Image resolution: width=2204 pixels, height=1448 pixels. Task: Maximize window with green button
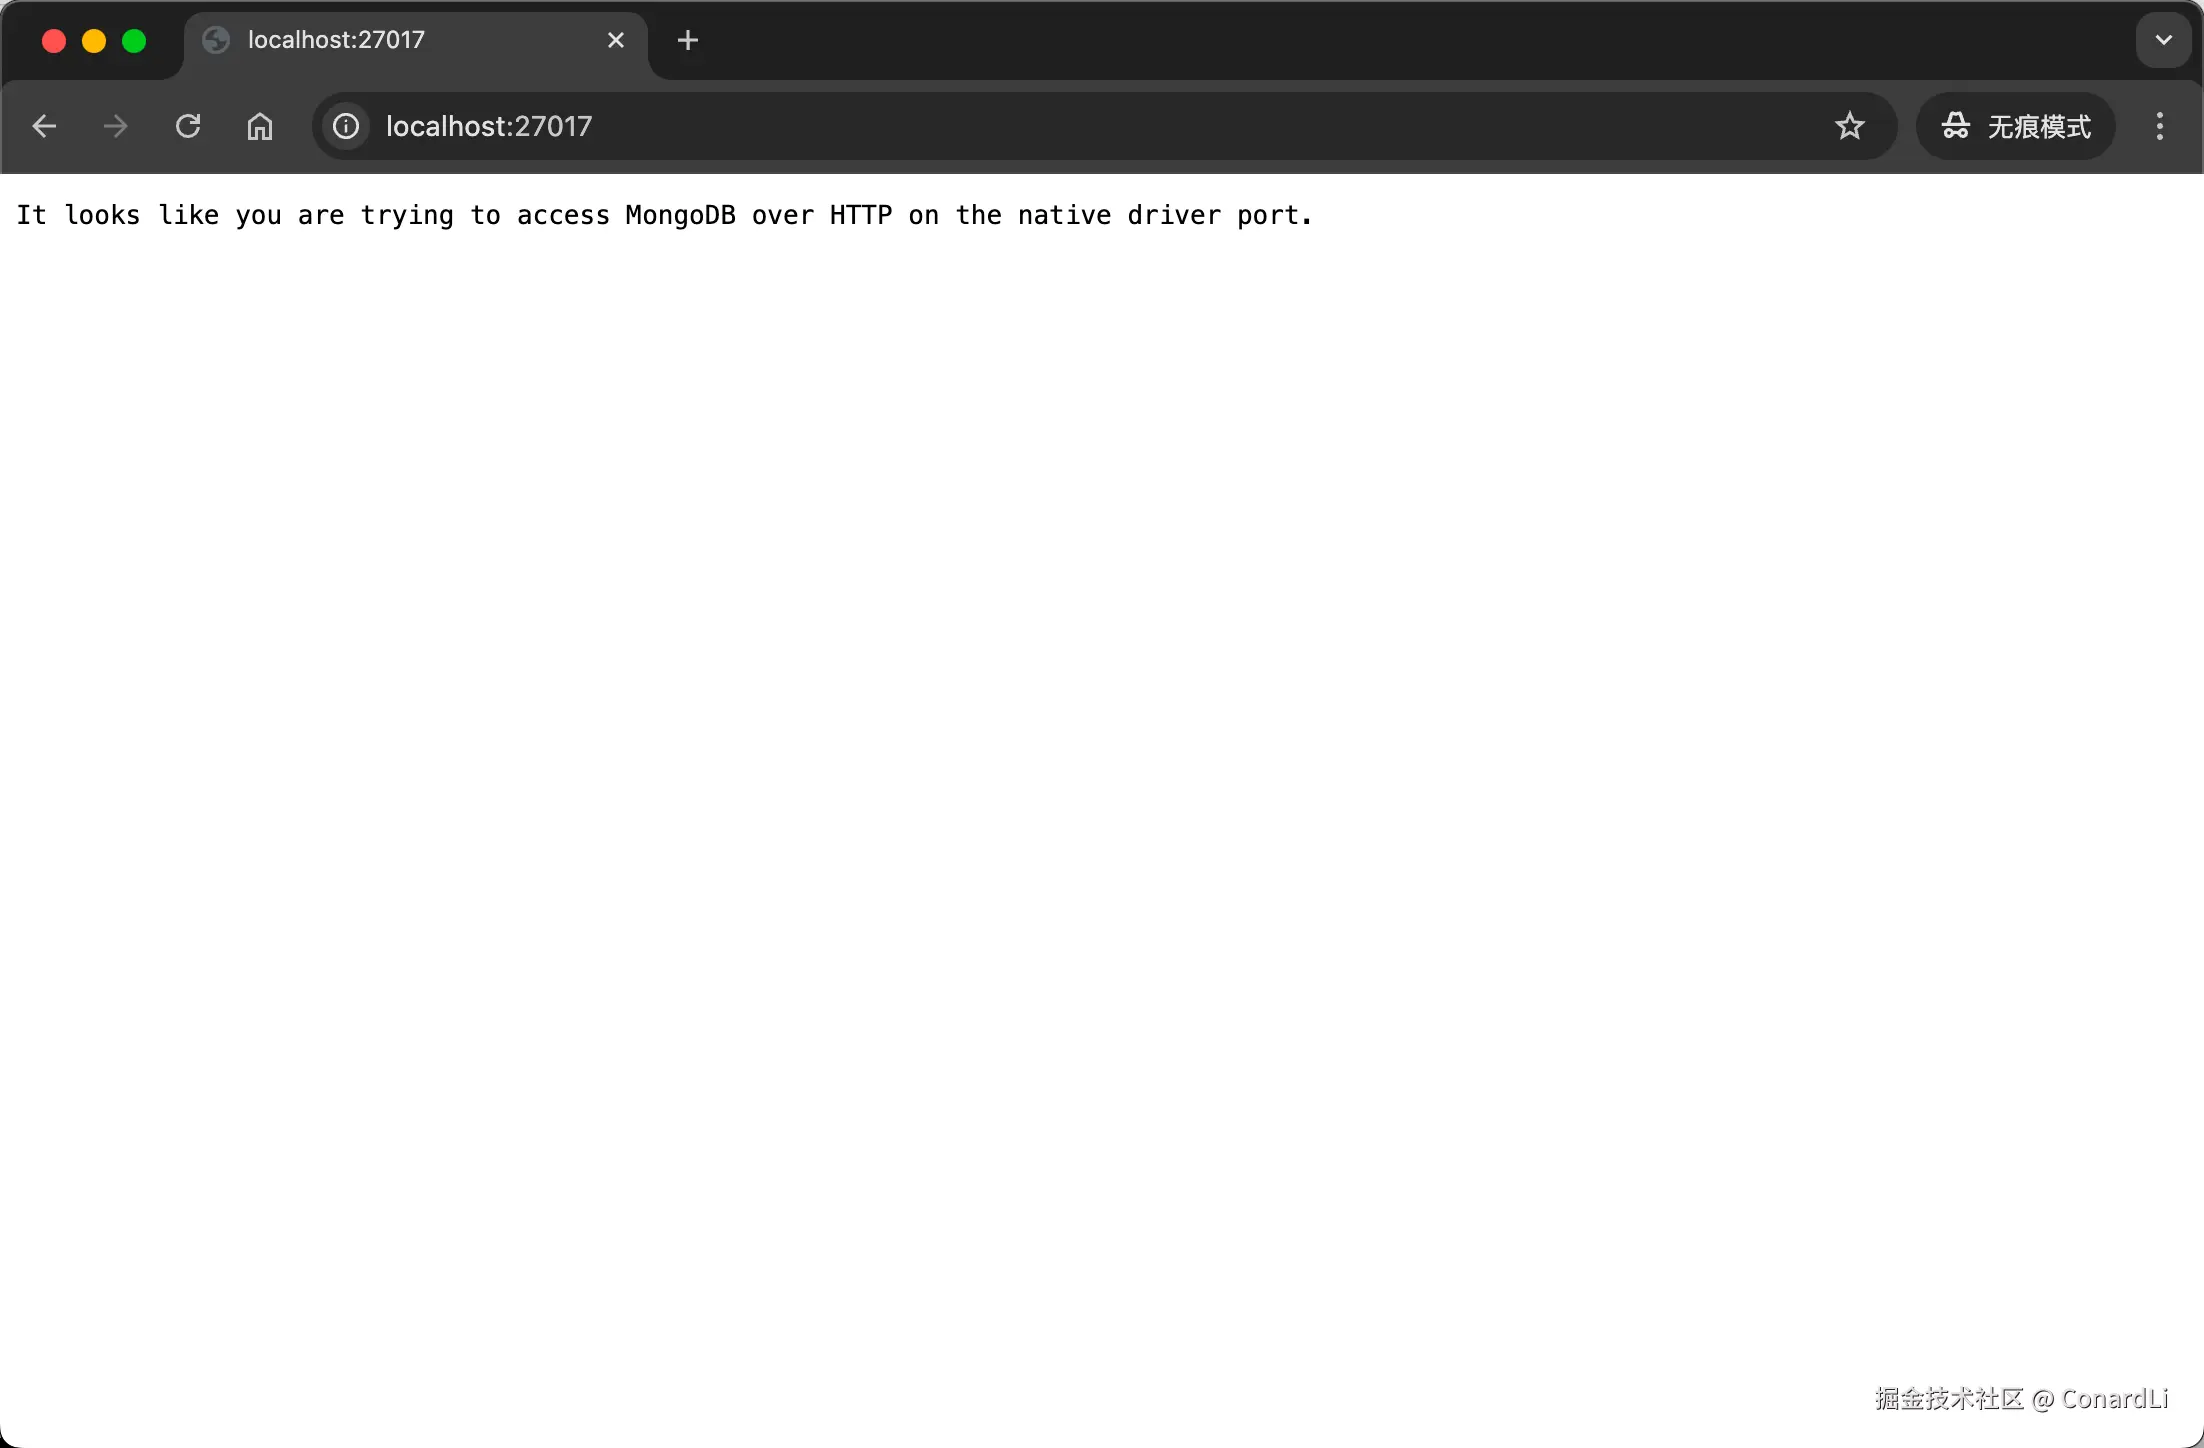point(134,40)
